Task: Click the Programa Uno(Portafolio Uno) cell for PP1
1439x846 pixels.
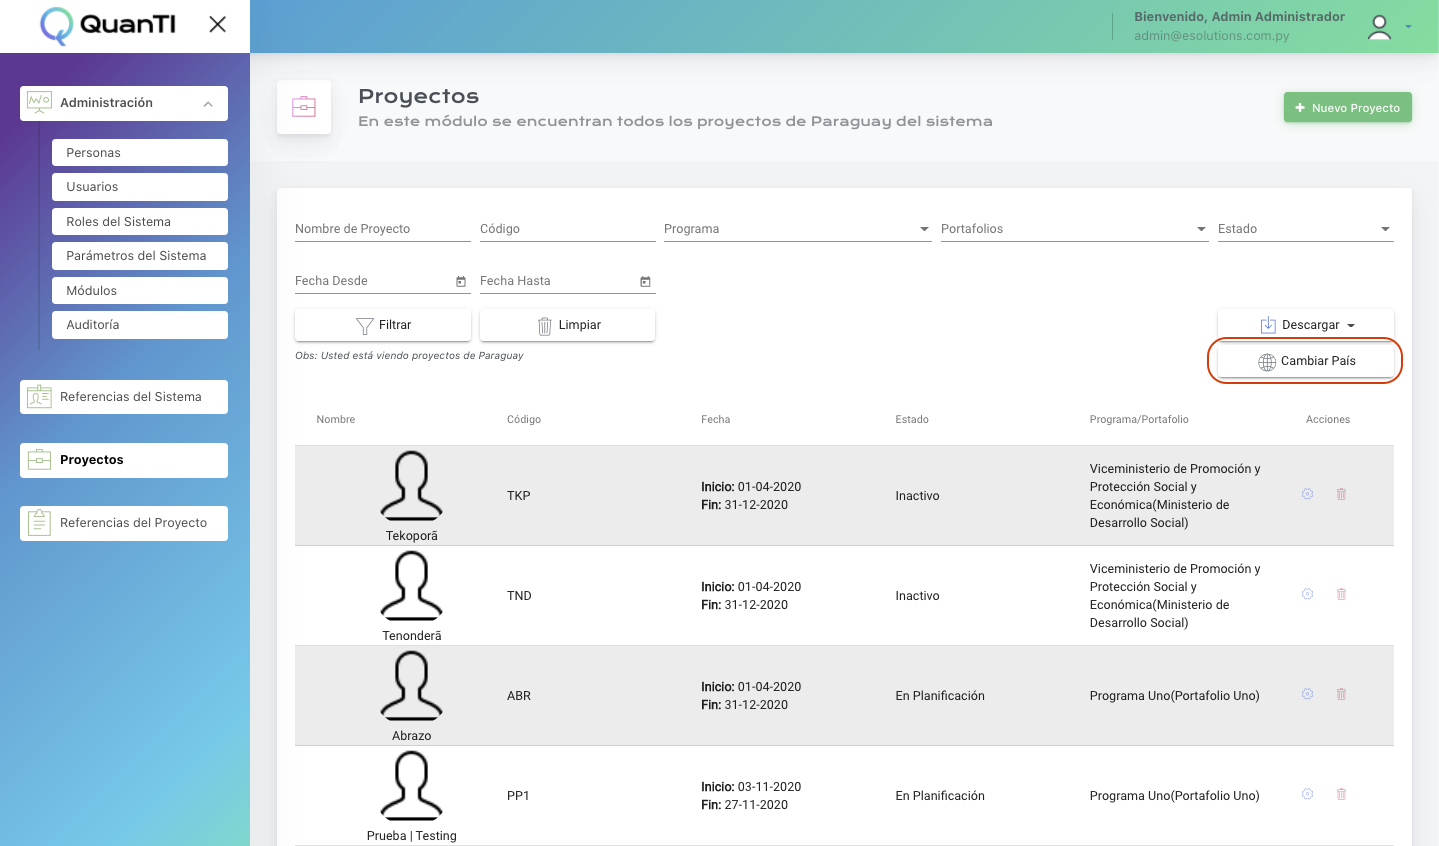Action: pos(1174,796)
